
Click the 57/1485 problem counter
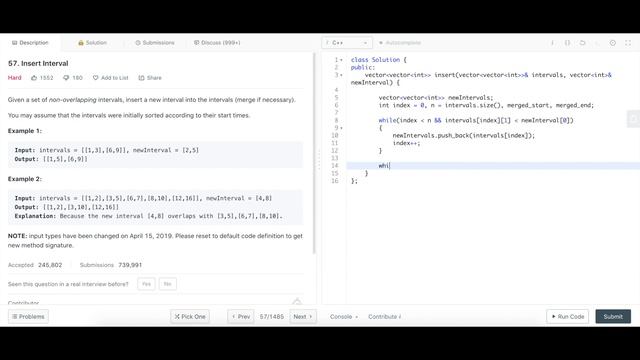pos(271,316)
